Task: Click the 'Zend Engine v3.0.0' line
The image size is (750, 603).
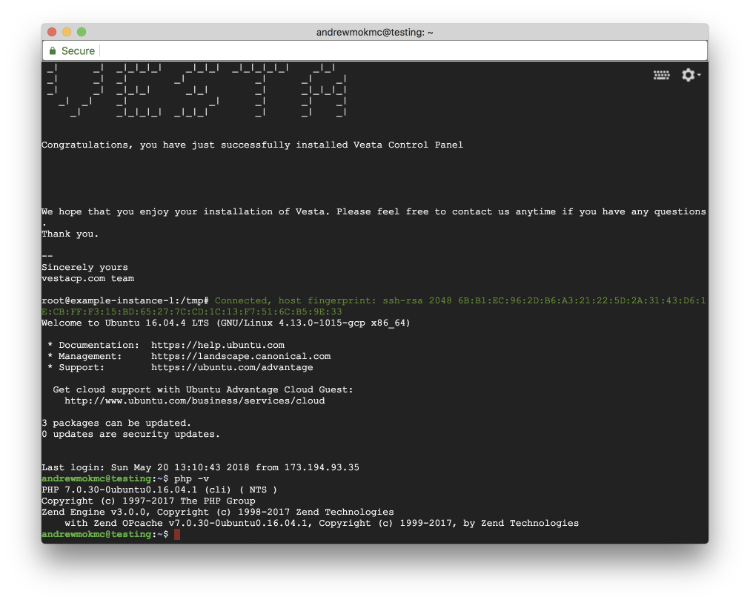Action: tap(218, 512)
